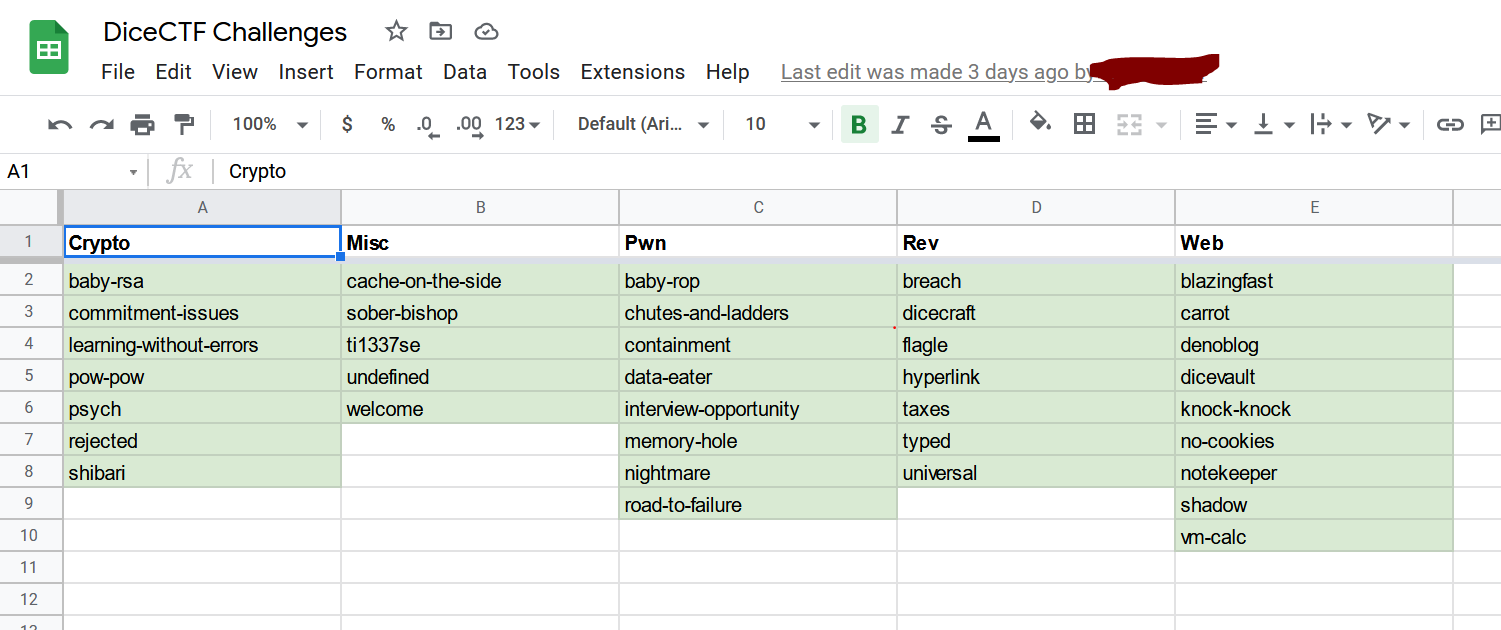Redo the last action
This screenshot has height=630, width=1501.
pyautogui.click(x=102, y=124)
